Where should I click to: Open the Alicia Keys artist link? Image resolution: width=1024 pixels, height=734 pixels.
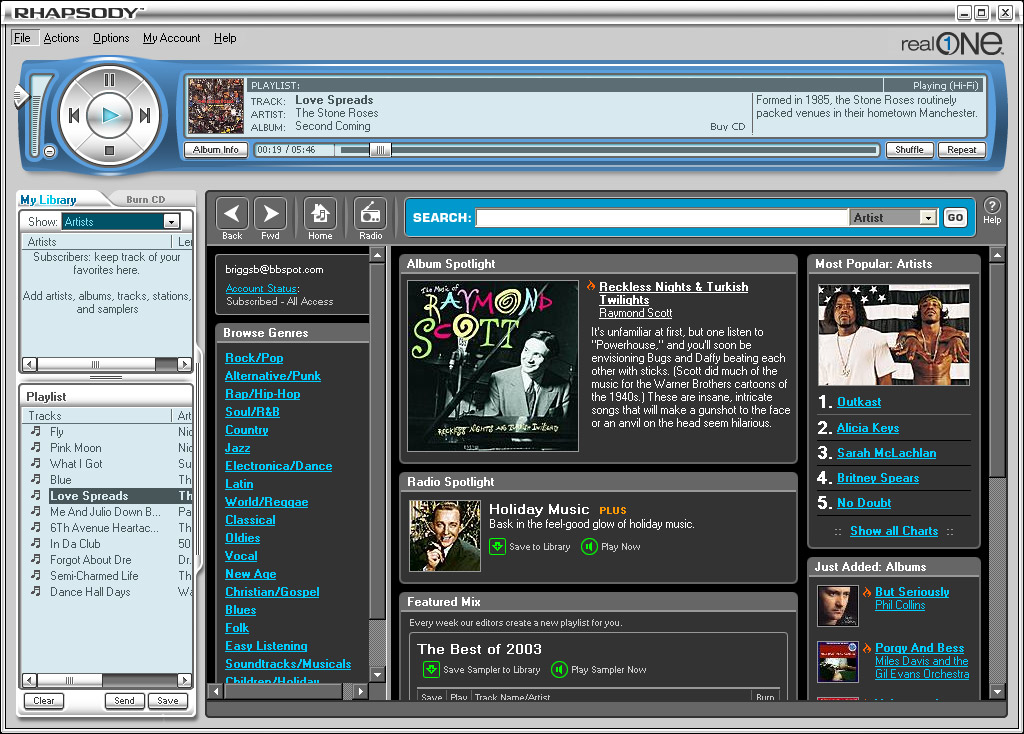point(868,428)
